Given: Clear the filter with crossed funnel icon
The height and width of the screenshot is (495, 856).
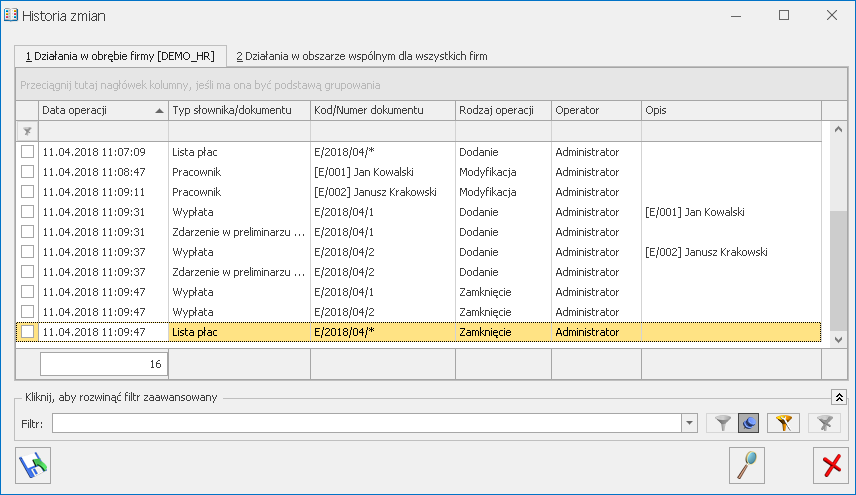Looking at the screenshot, I should coord(824,423).
